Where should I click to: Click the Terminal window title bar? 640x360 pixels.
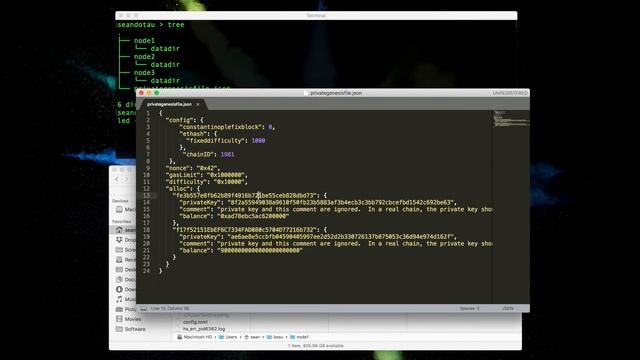coord(316,16)
